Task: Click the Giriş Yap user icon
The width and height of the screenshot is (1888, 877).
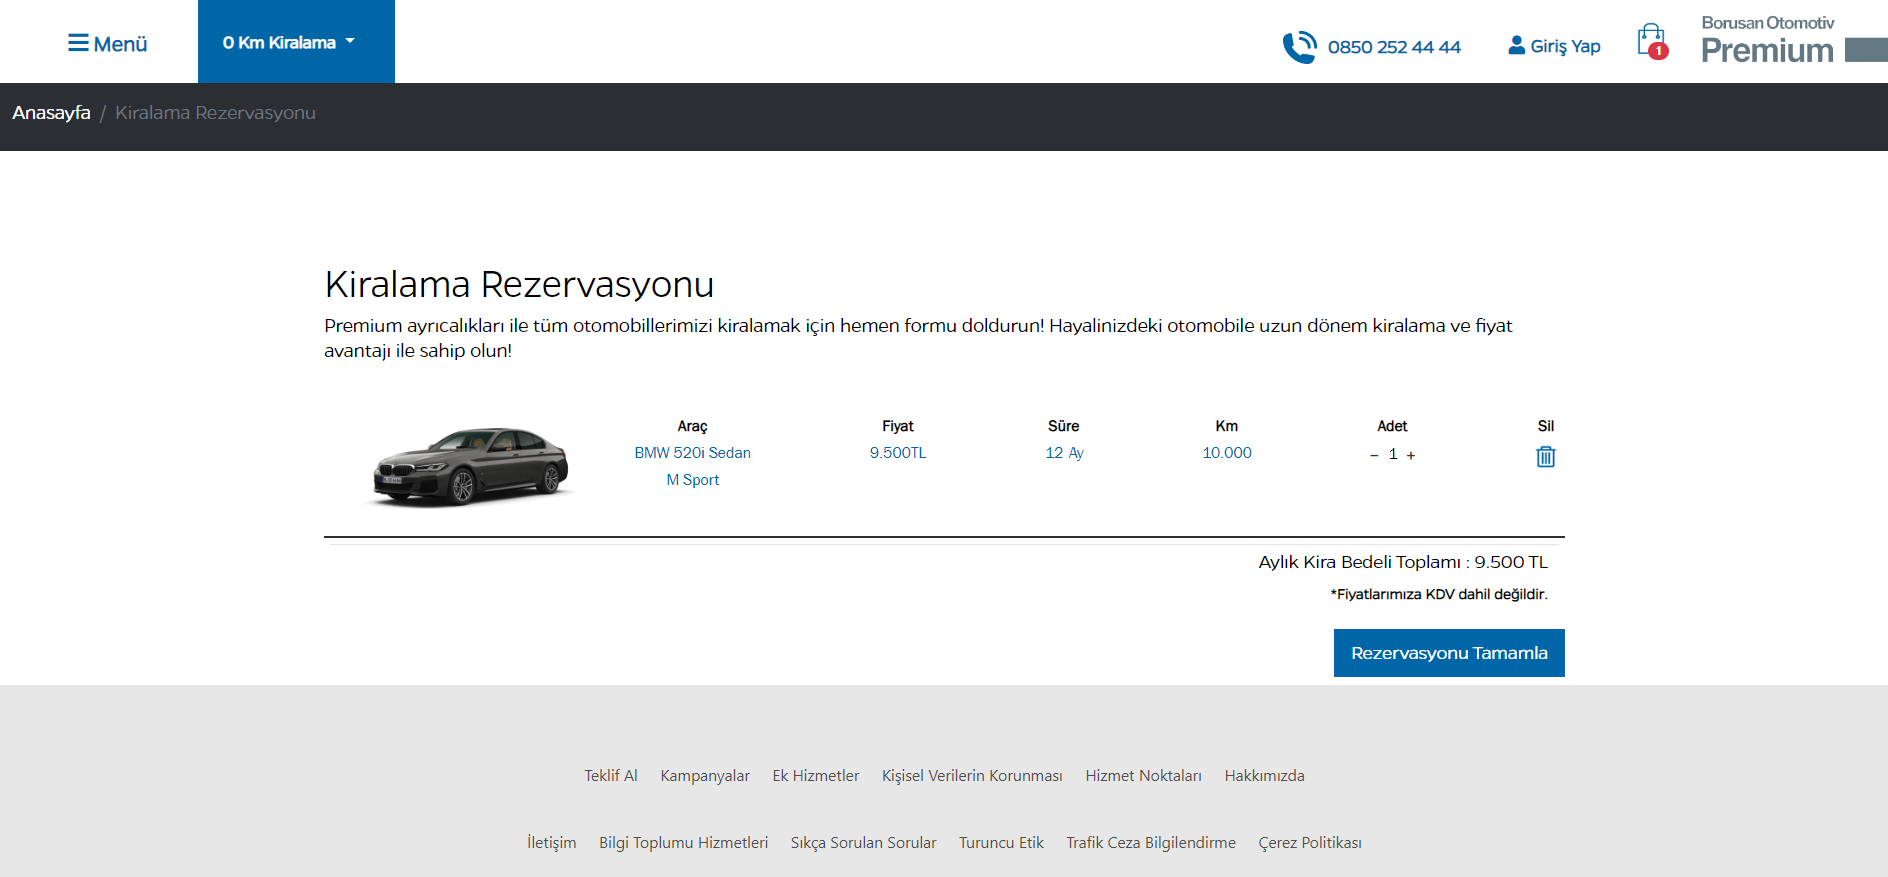Action: pos(1517,45)
